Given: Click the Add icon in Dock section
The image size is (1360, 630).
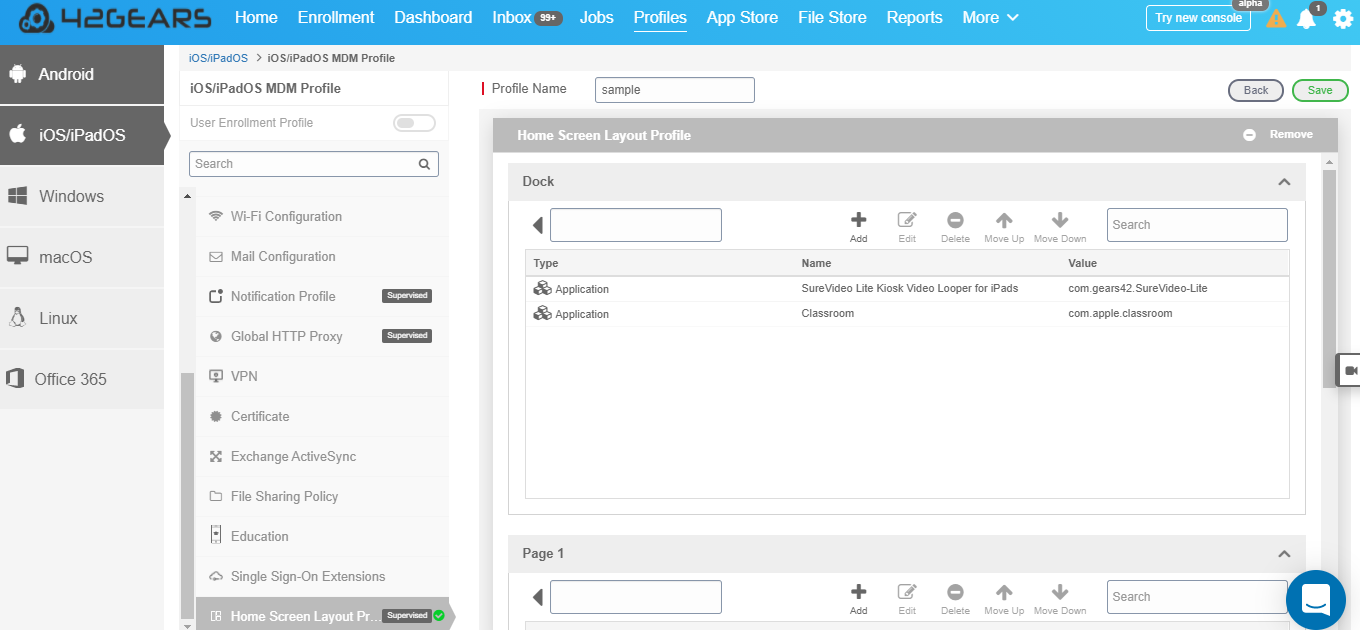Looking at the screenshot, I should (858, 220).
